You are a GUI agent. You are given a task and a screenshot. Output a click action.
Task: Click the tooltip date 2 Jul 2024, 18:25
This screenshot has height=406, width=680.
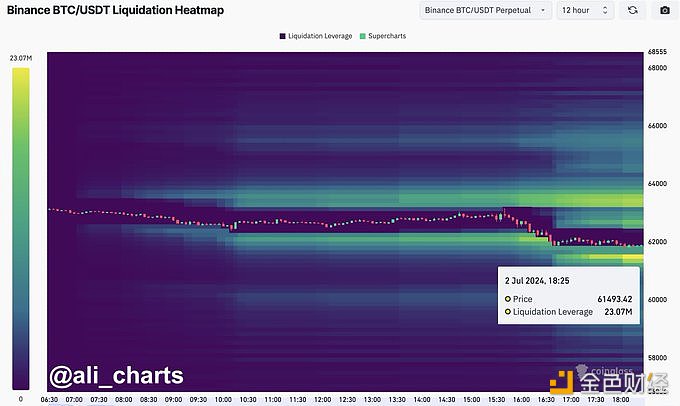tap(537, 281)
